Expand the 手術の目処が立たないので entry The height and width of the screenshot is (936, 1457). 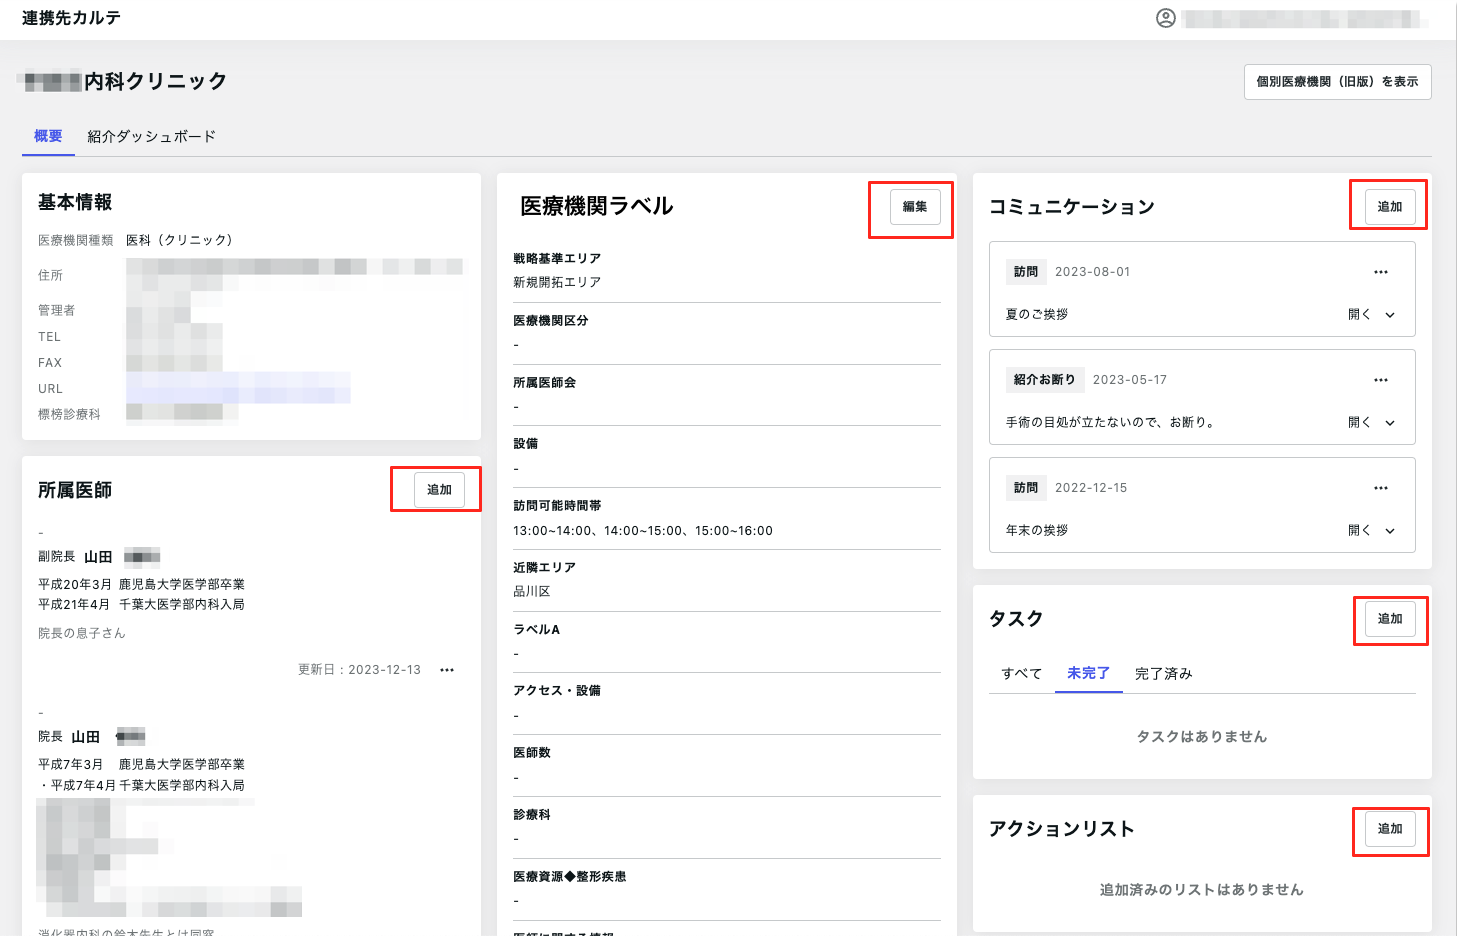point(1371,422)
